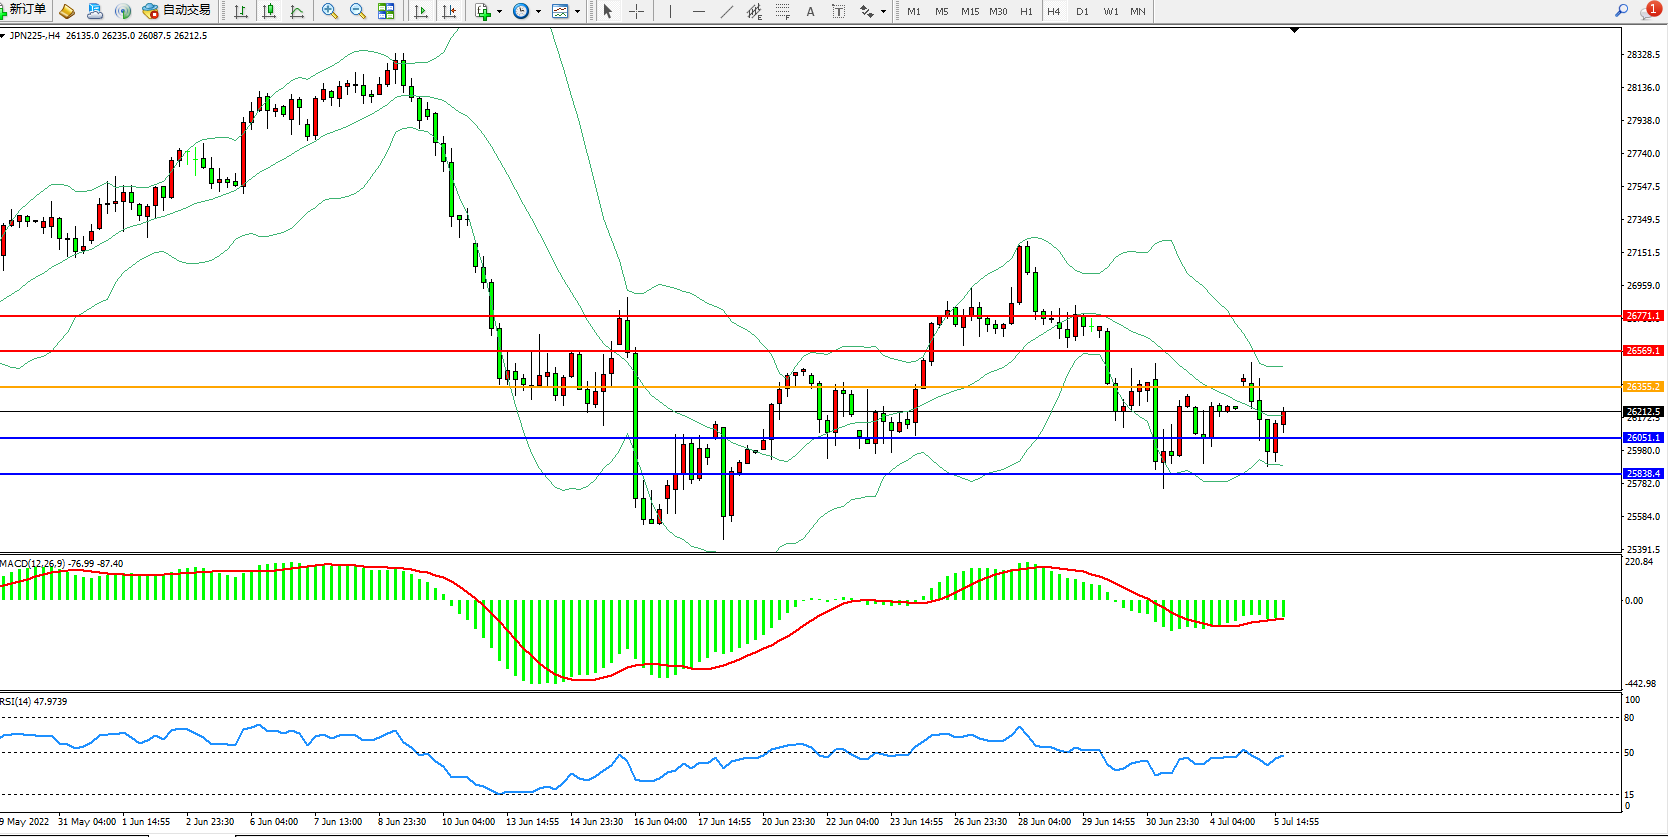Select the crosshair tool
This screenshot has height=837, width=1668.
[x=636, y=11]
